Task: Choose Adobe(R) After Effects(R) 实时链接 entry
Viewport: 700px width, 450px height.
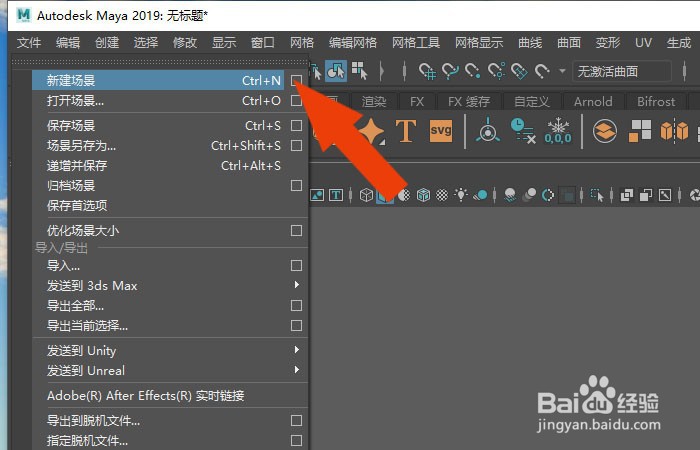Action: pos(170,396)
